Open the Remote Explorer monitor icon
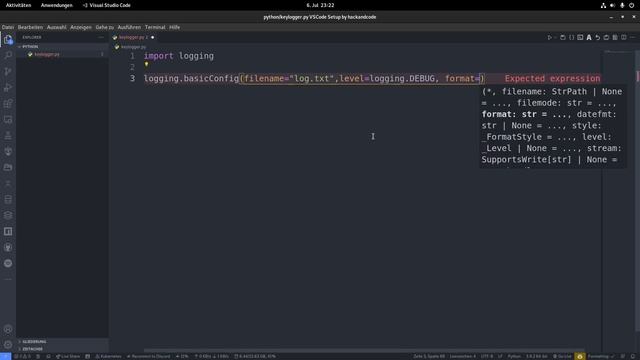 point(8,120)
